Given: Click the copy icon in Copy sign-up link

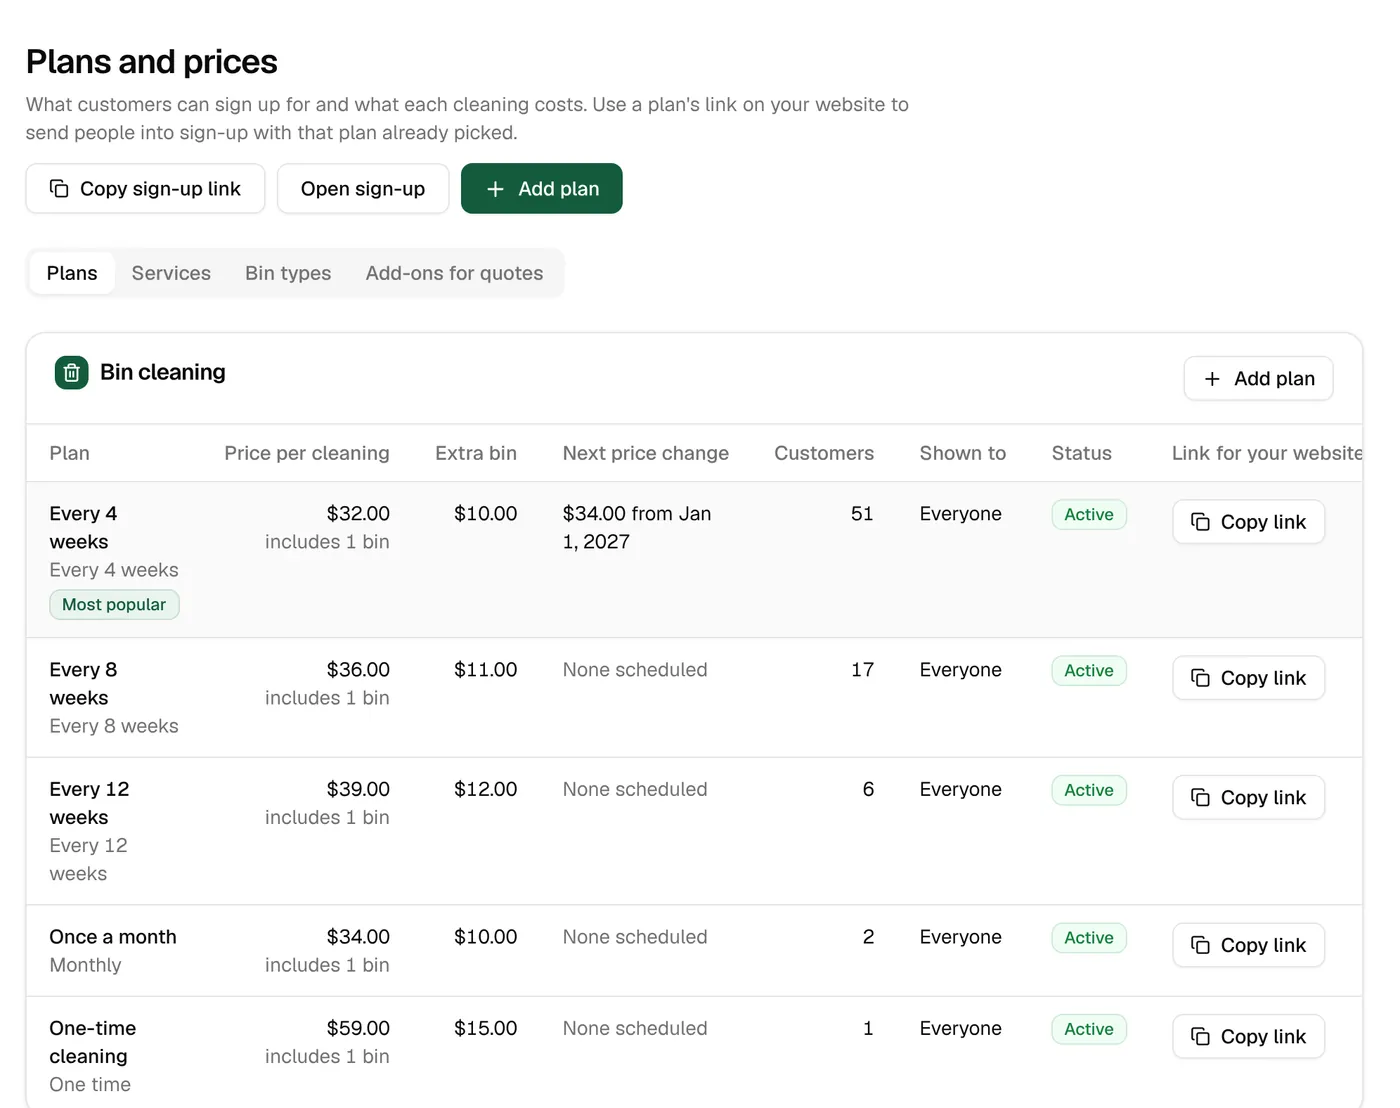Looking at the screenshot, I should [59, 189].
